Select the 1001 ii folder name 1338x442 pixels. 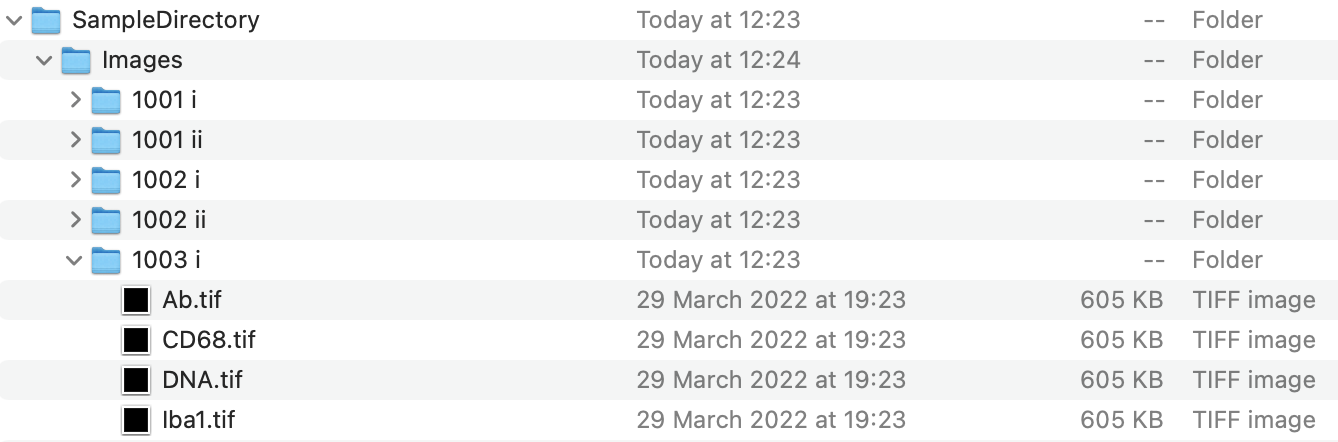[x=168, y=140]
